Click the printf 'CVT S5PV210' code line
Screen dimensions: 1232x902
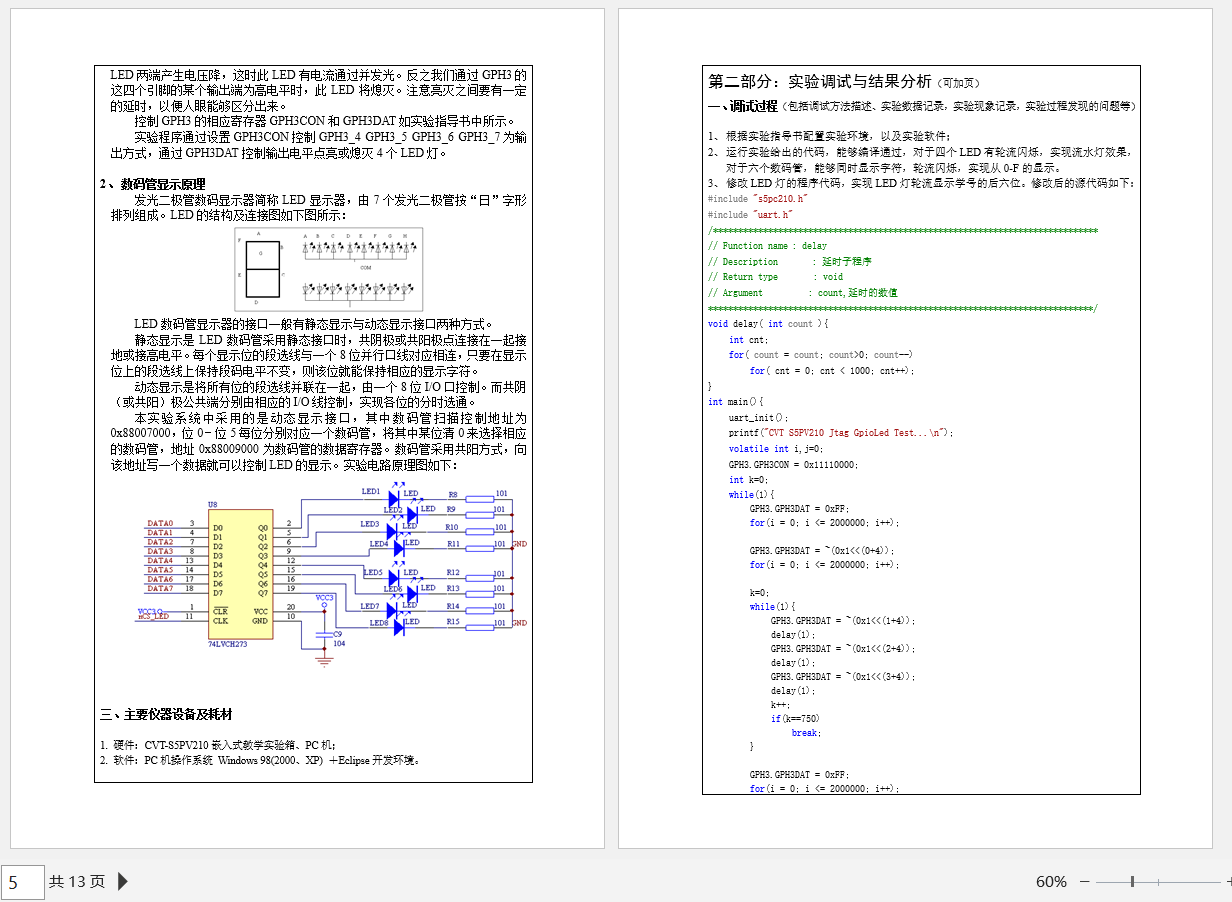841,433
